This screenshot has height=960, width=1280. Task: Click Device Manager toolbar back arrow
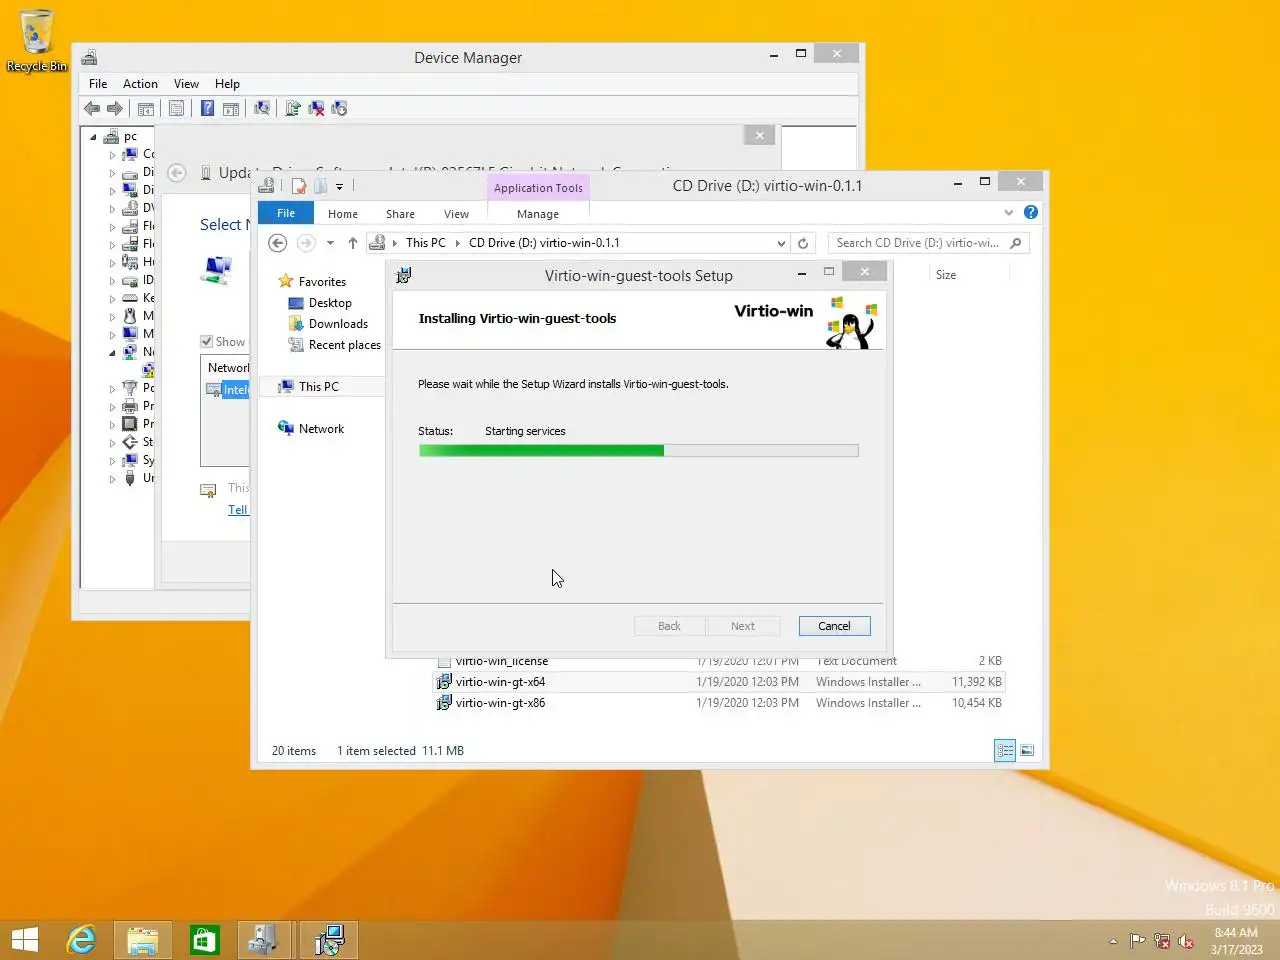pyautogui.click(x=92, y=108)
